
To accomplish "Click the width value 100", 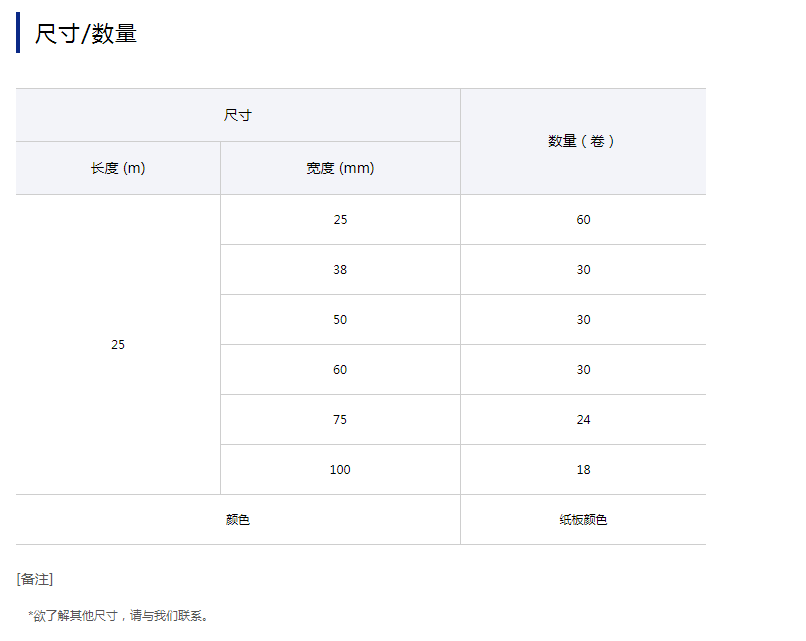I will (340, 469).
